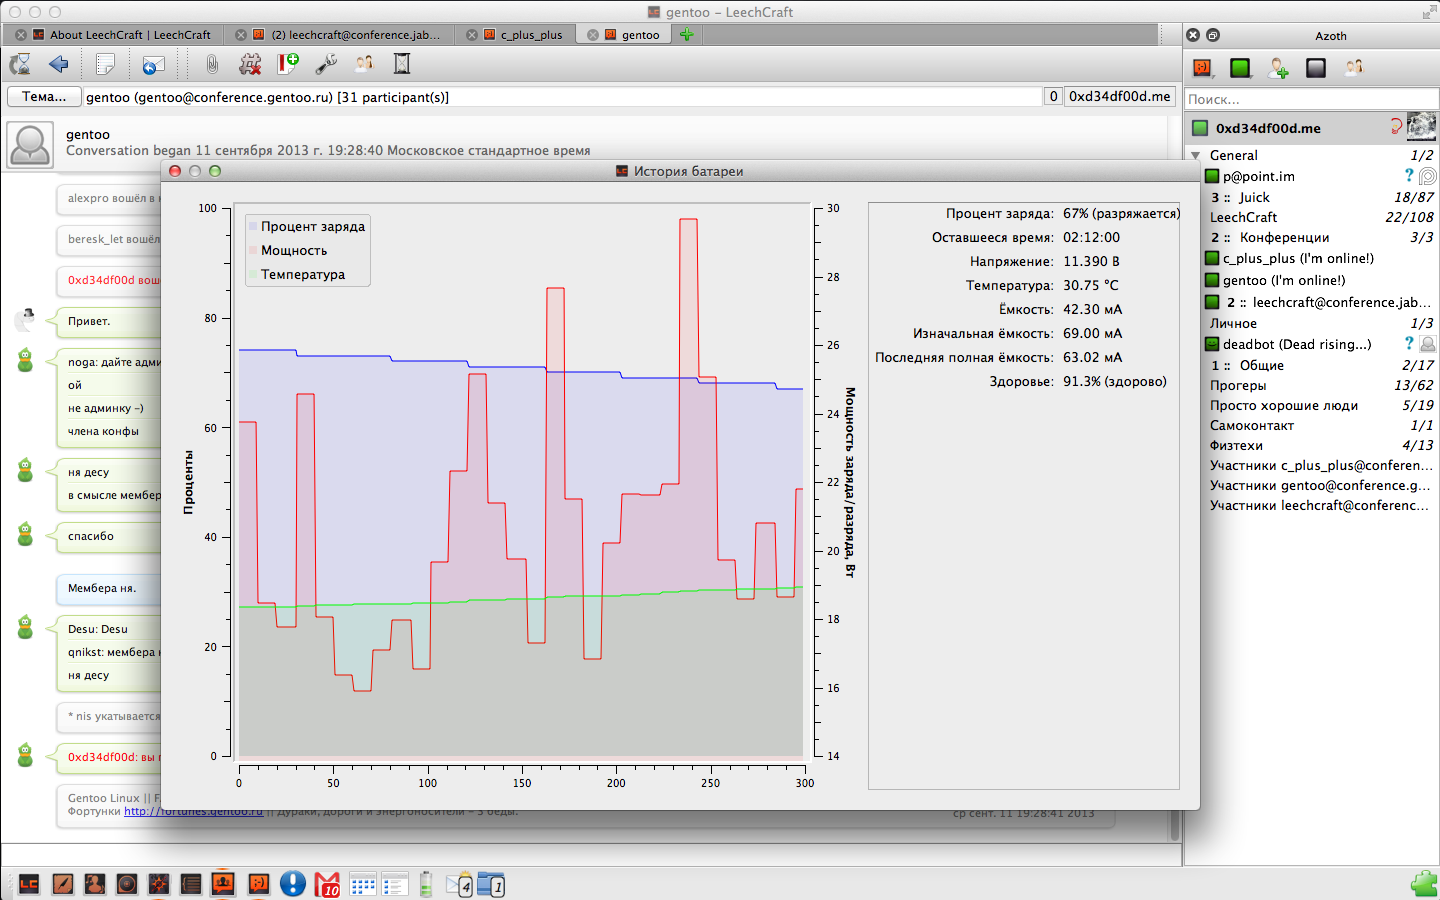The height and width of the screenshot is (900, 1440).
Task: Expand the Самоконтакт group
Action: pyautogui.click(x=1252, y=425)
